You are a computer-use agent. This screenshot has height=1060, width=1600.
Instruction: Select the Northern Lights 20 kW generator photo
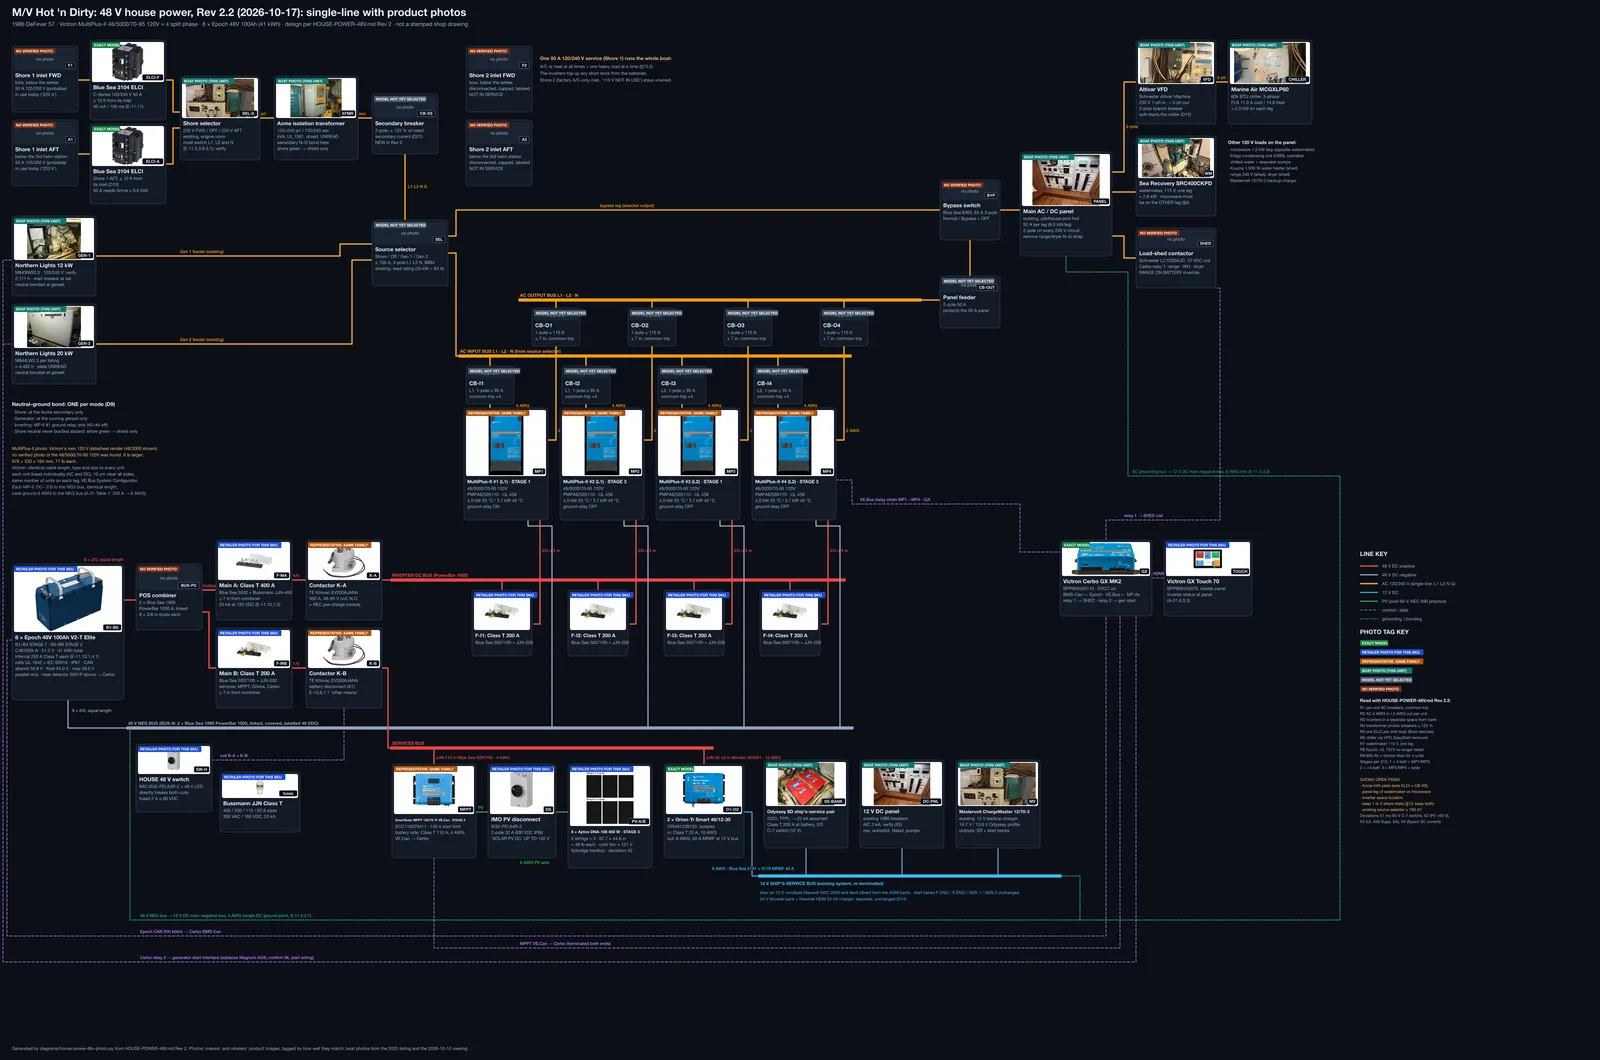click(54, 328)
